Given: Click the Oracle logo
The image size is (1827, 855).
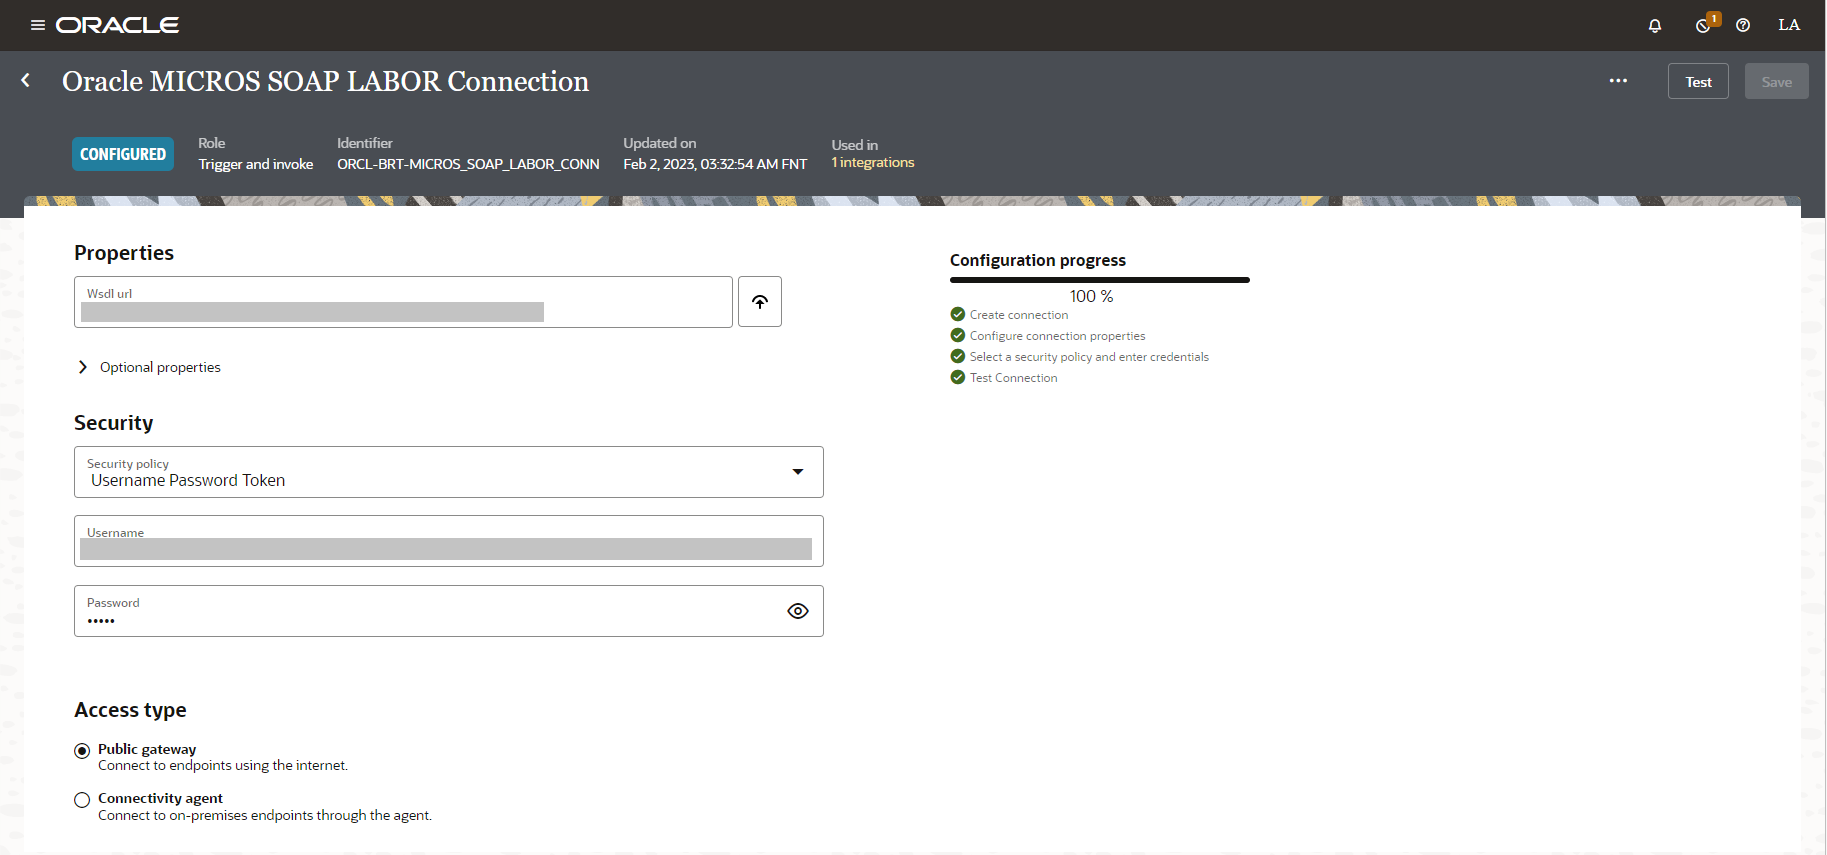Looking at the screenshot, I should (118, 25).
